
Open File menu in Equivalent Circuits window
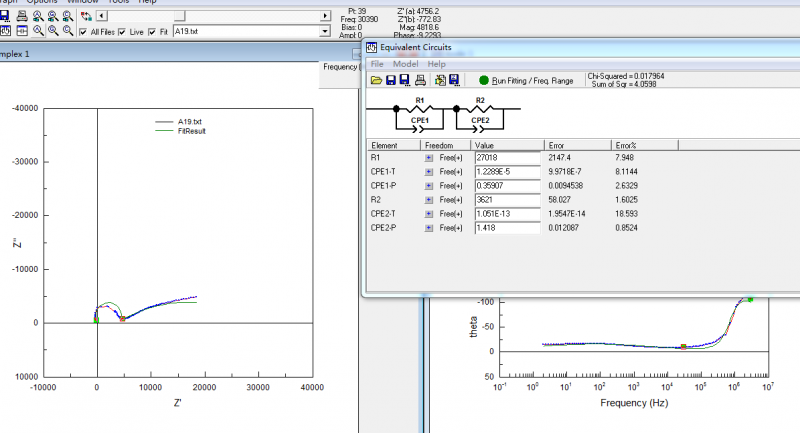click(377, 63)
